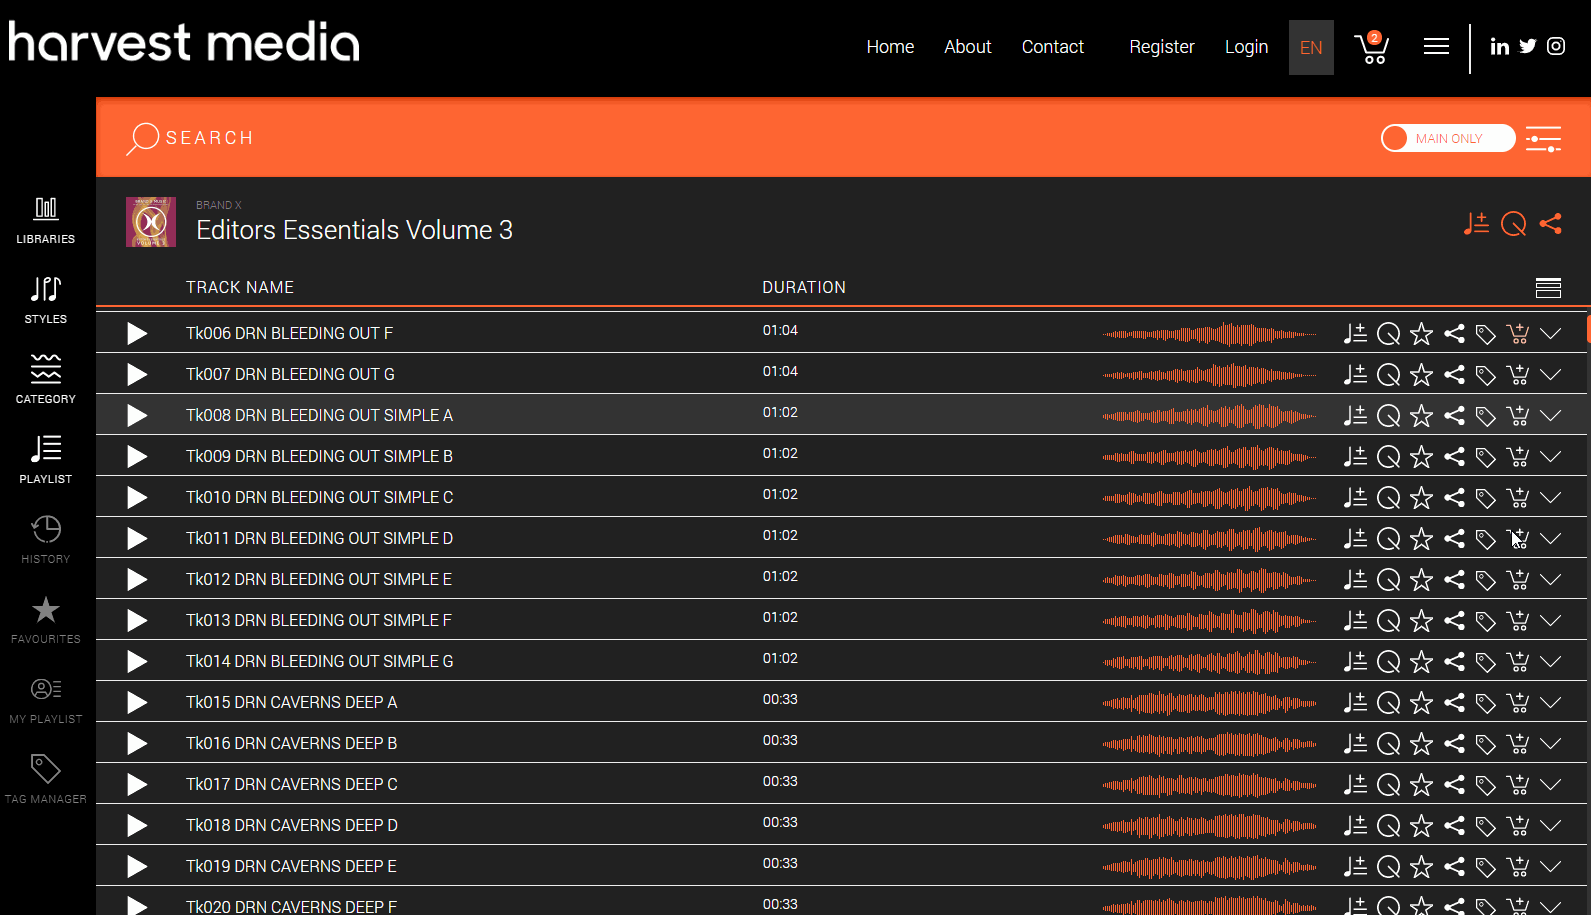Screen dimensions: 1591x915
Task: Open the Libraries sidebar section
Action: (46, 220)
